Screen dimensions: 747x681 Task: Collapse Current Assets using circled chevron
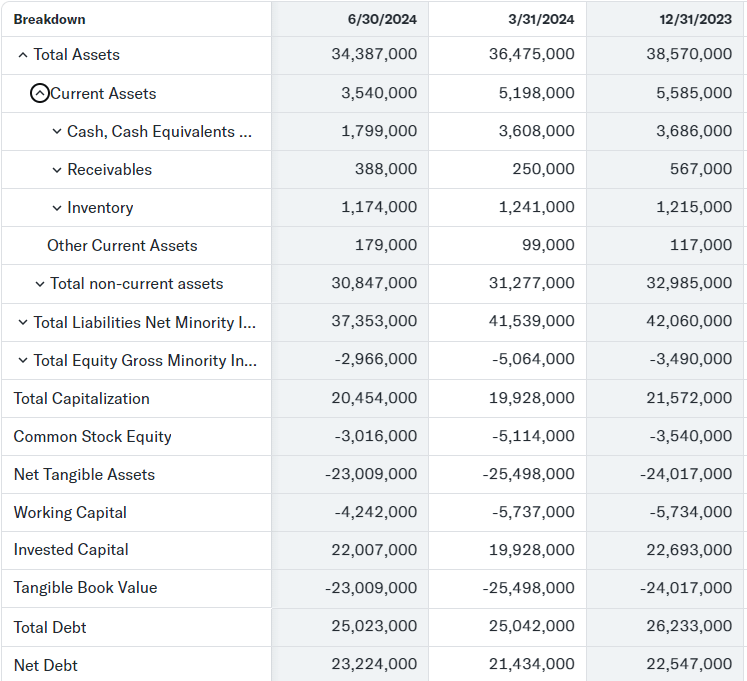[x=40, y=93]
